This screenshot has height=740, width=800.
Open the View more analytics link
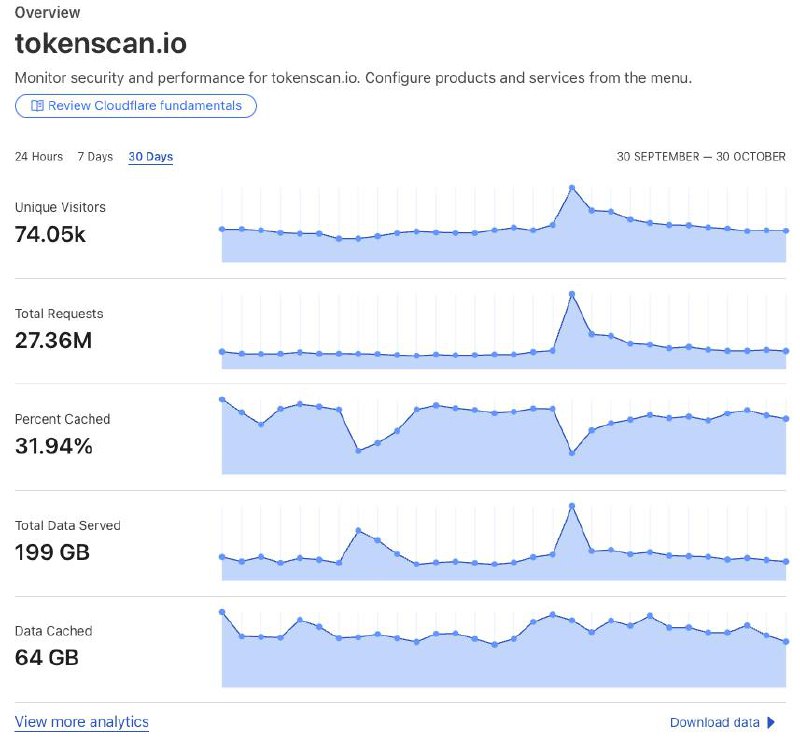[82, 722]
